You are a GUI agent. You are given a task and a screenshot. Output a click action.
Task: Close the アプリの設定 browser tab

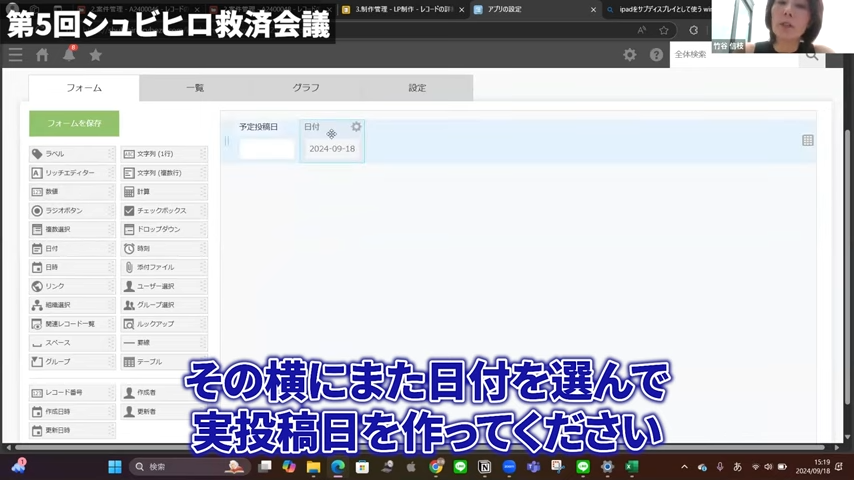pos(593,10)
